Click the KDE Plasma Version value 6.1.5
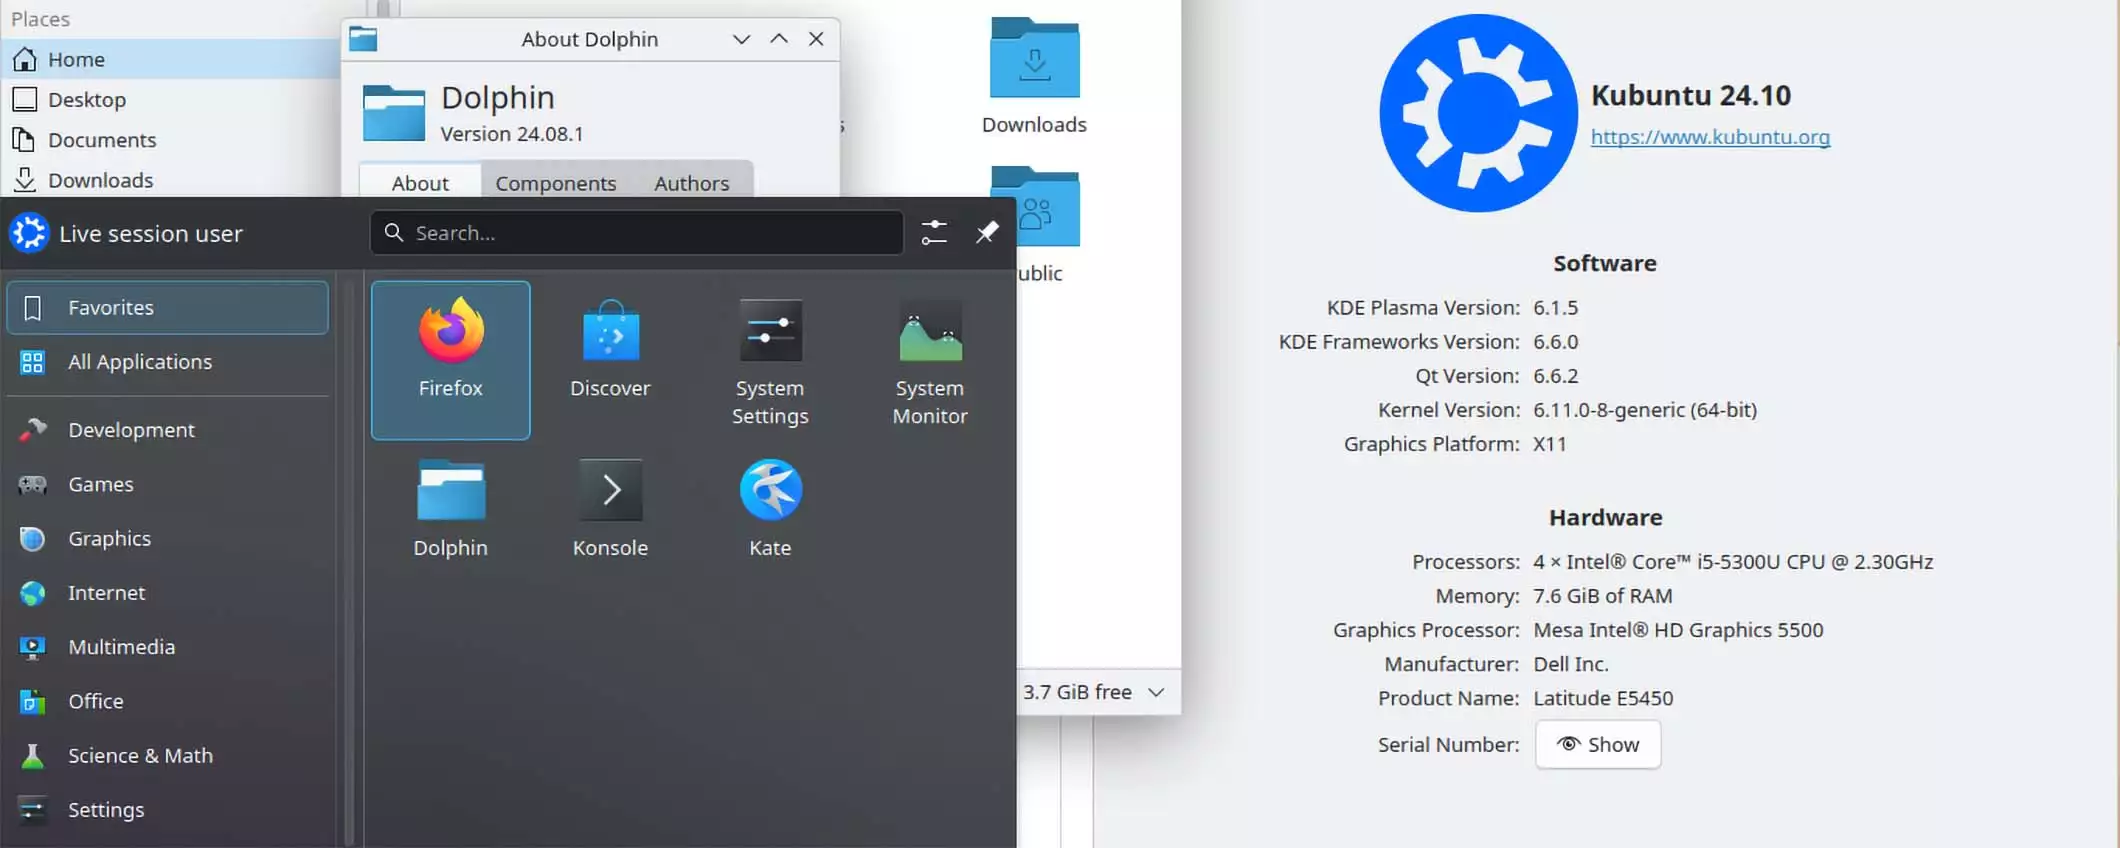 point(1555,307)
